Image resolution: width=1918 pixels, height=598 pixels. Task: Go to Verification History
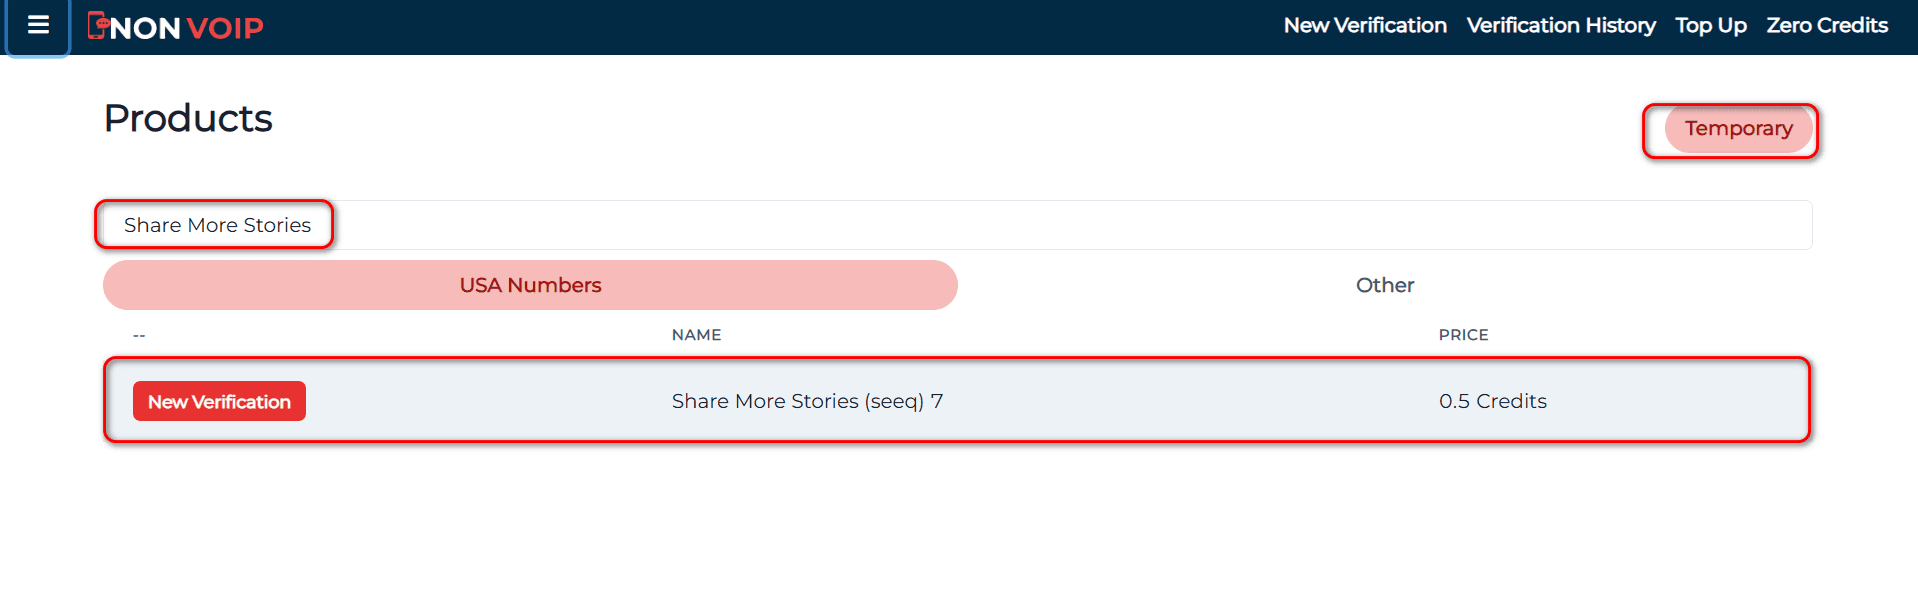coord(1561,26)
